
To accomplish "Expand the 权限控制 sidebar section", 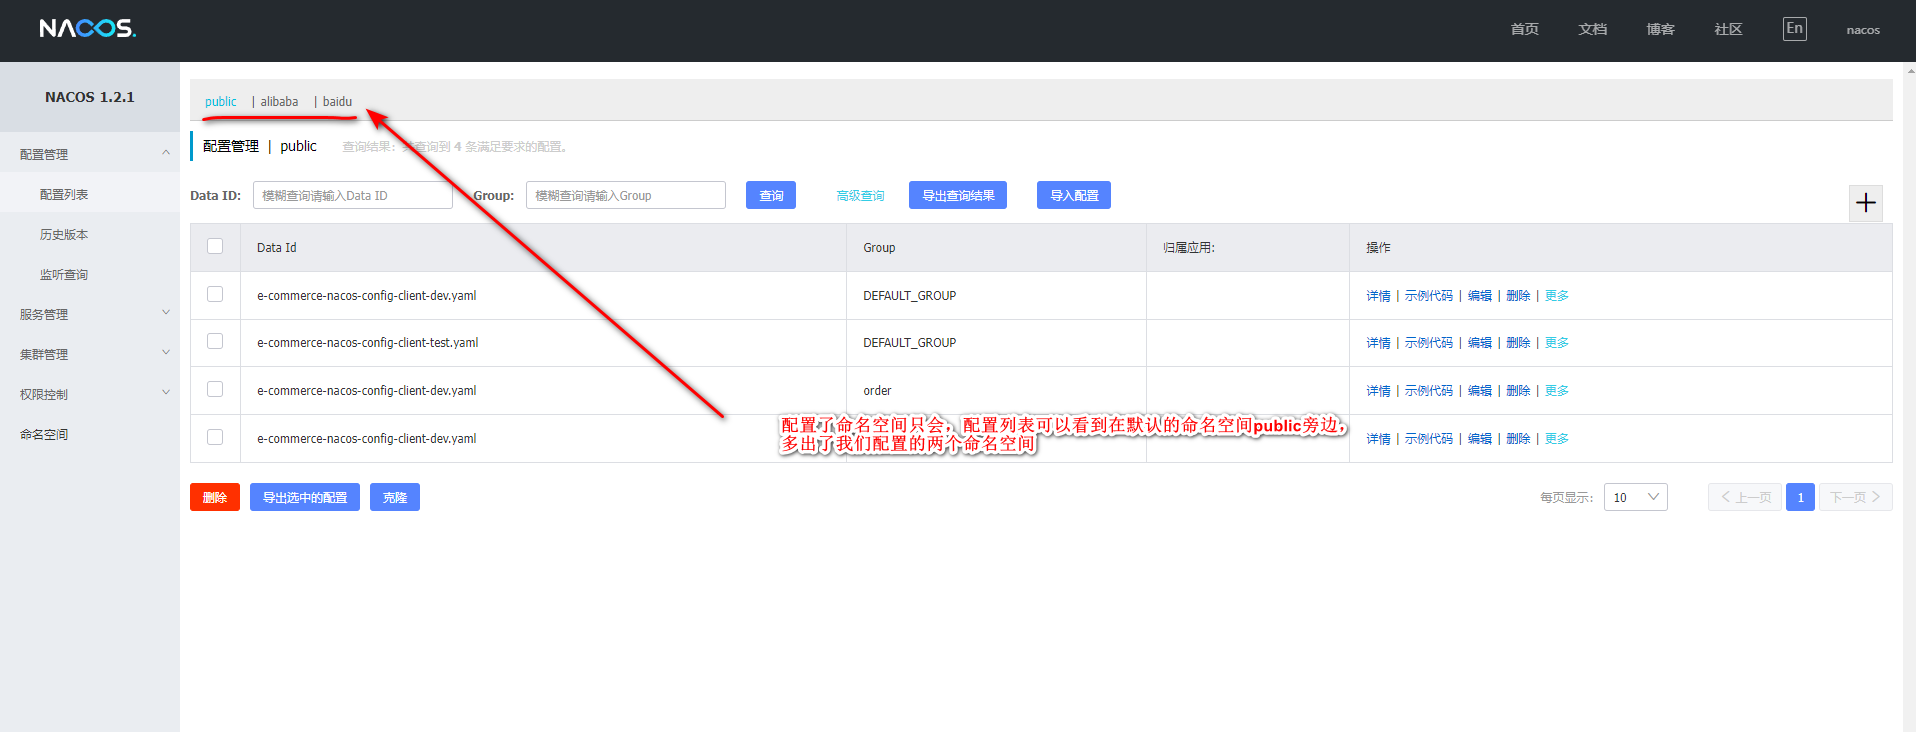I will [90, 394].
